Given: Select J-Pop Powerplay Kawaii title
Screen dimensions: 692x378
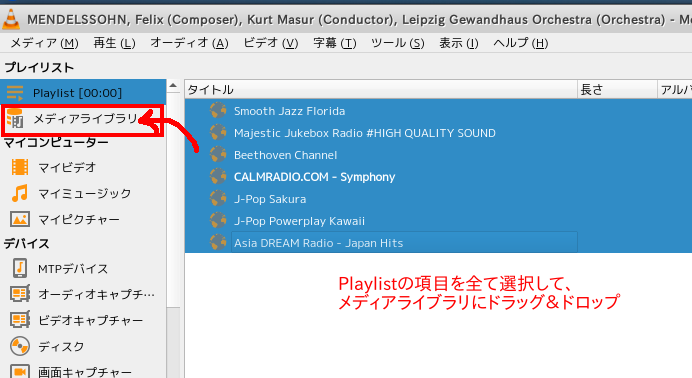Looking at the screenshot, I should pos(299,221).
